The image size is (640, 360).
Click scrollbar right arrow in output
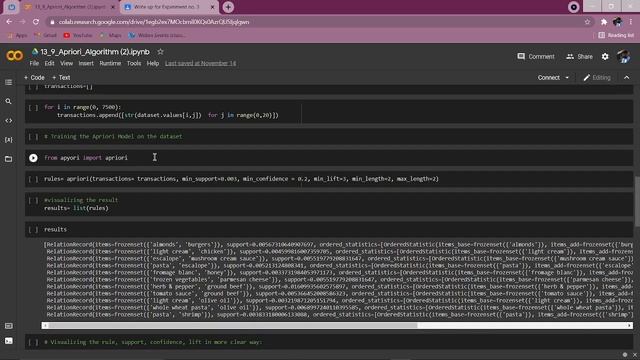pyautogui.click(x=630, y=326)
